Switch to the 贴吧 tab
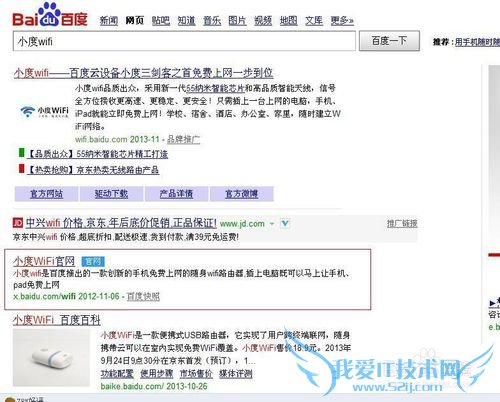Image resolution: width=500 pixels, height=402 pixels. click(x=161, y=21)
